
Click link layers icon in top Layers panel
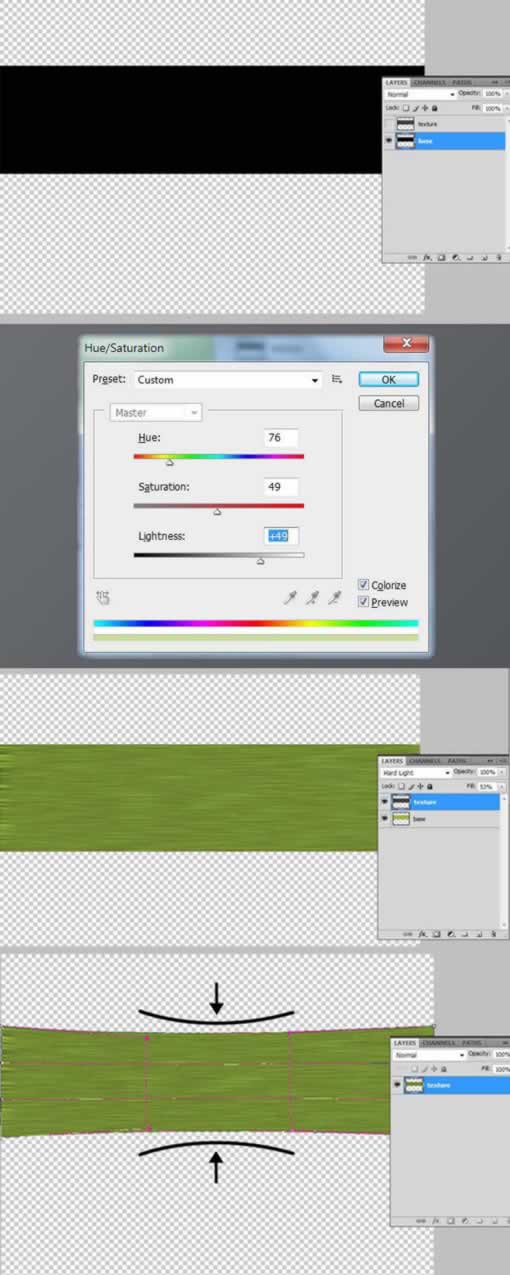pyautogui.click(x=412, y=257)
